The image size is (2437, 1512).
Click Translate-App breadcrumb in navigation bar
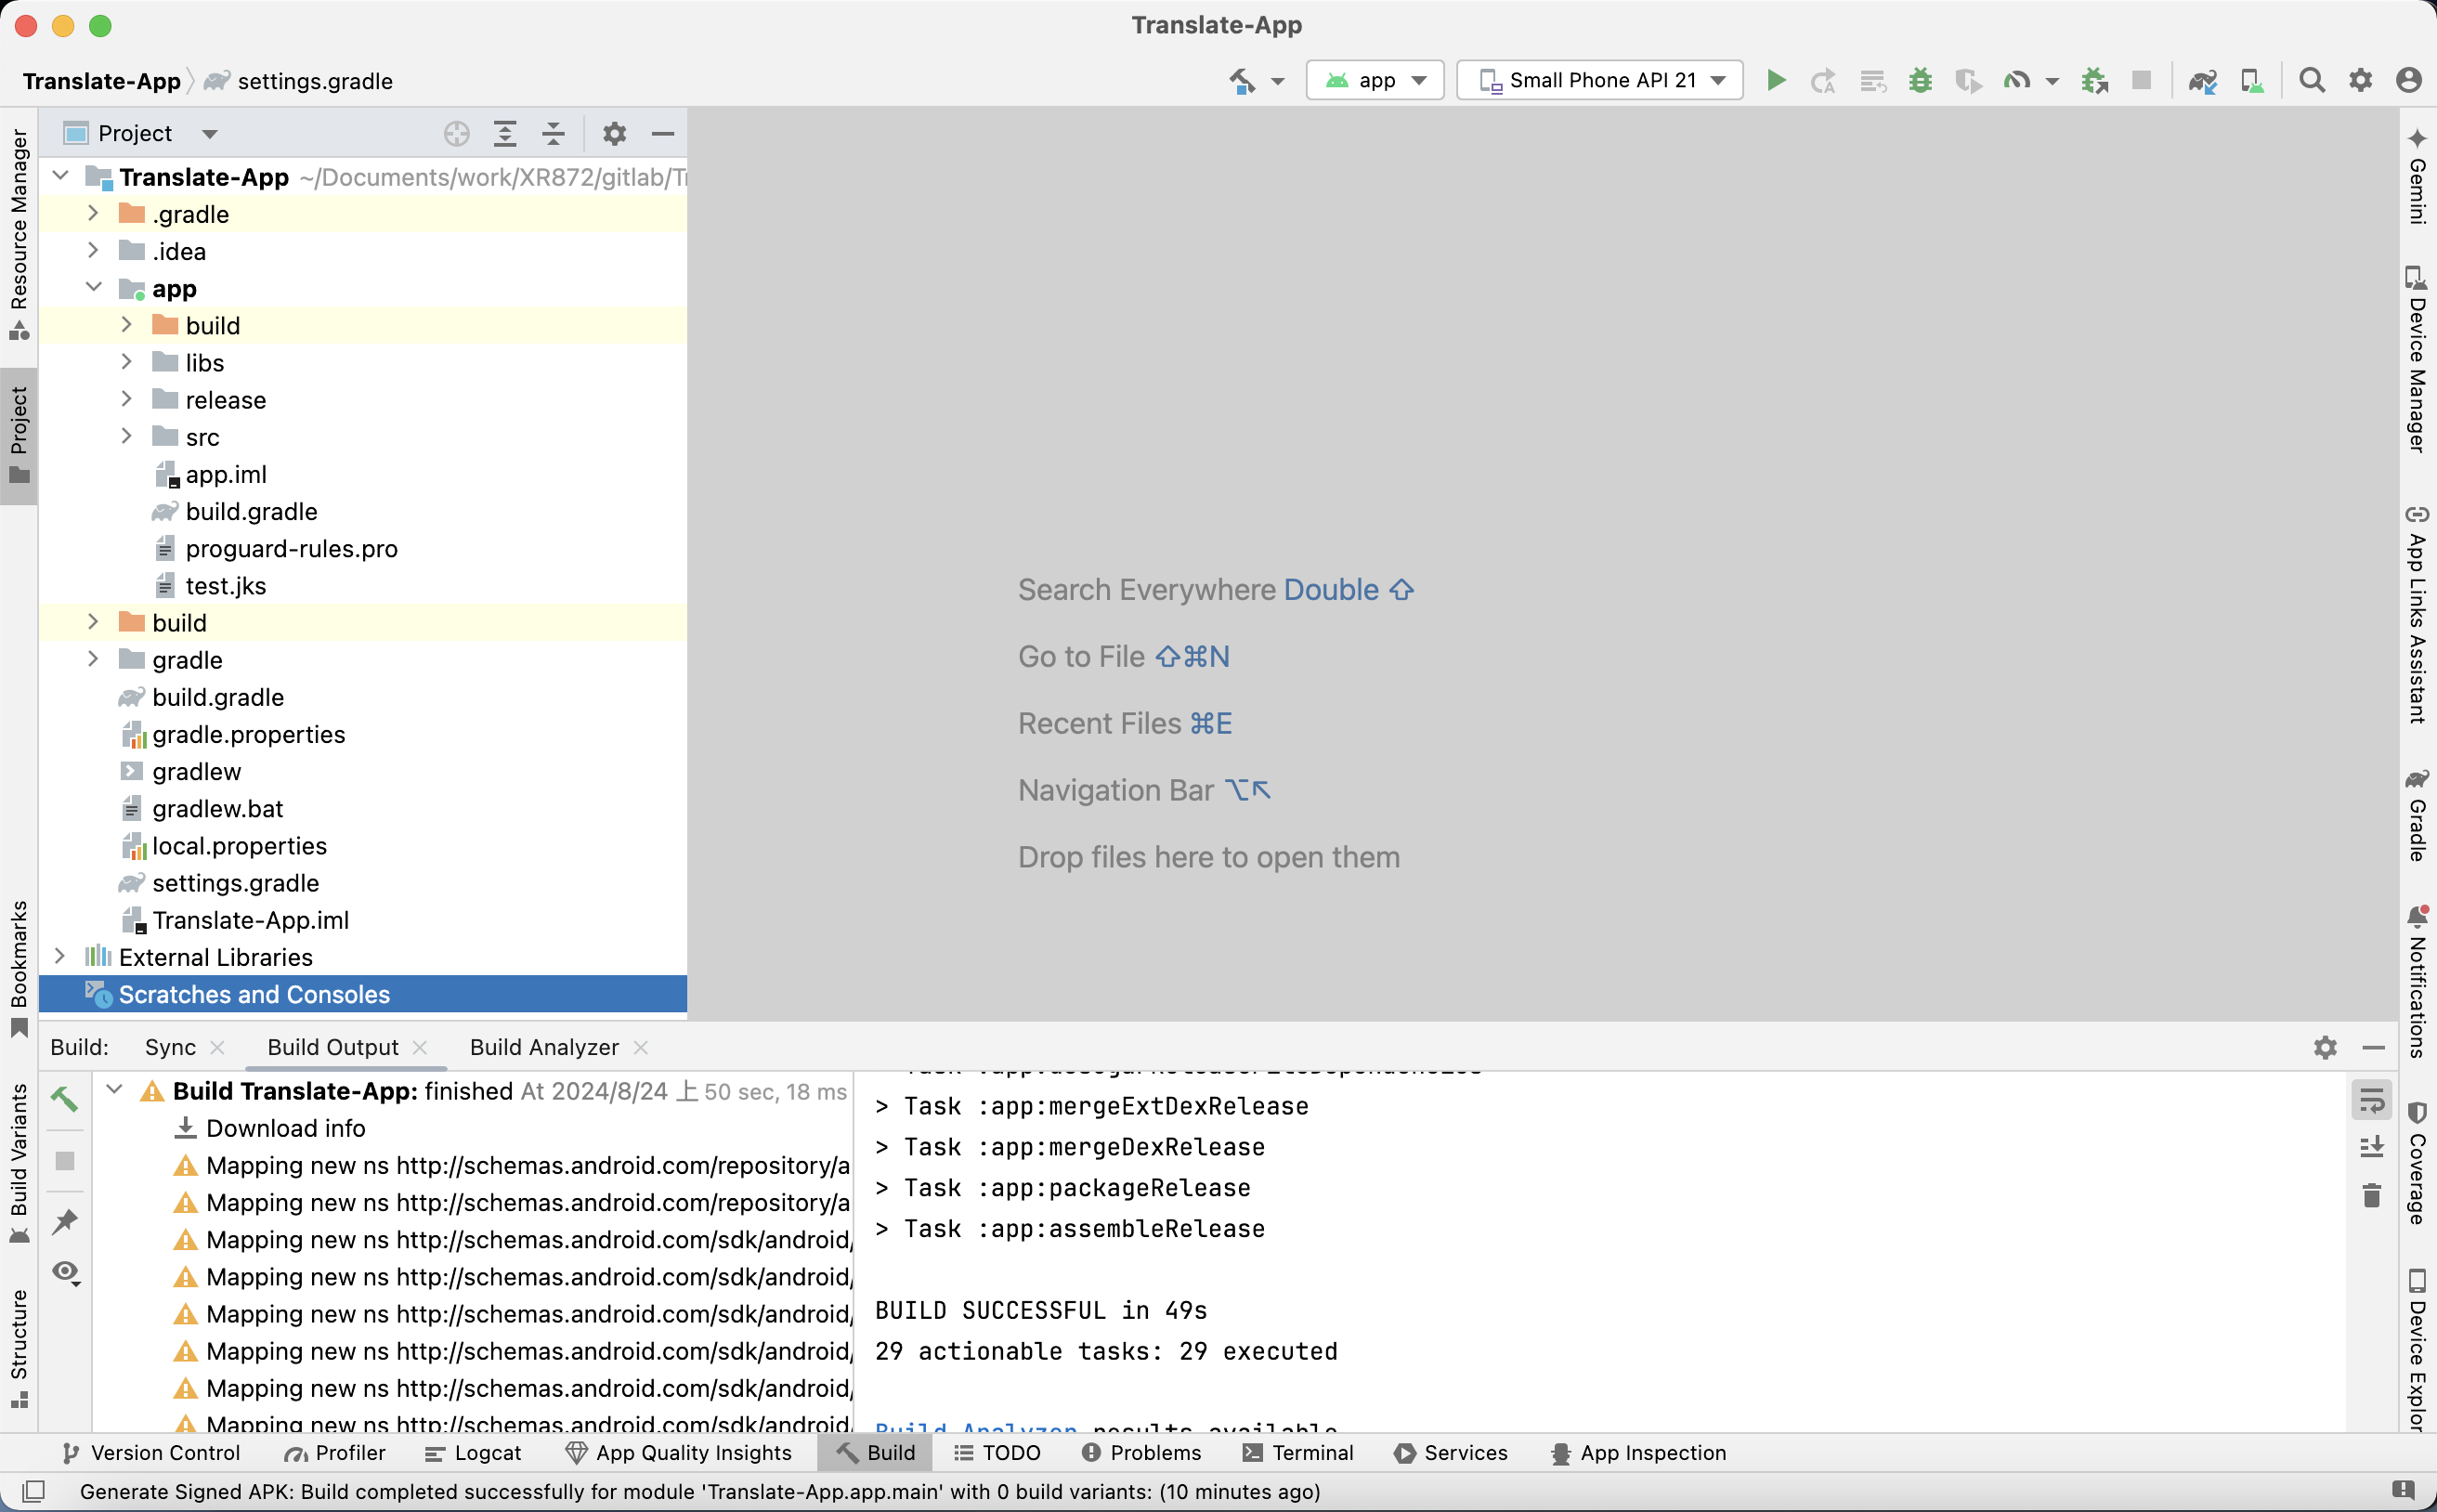pyautogui.click(x=101, y=81)
